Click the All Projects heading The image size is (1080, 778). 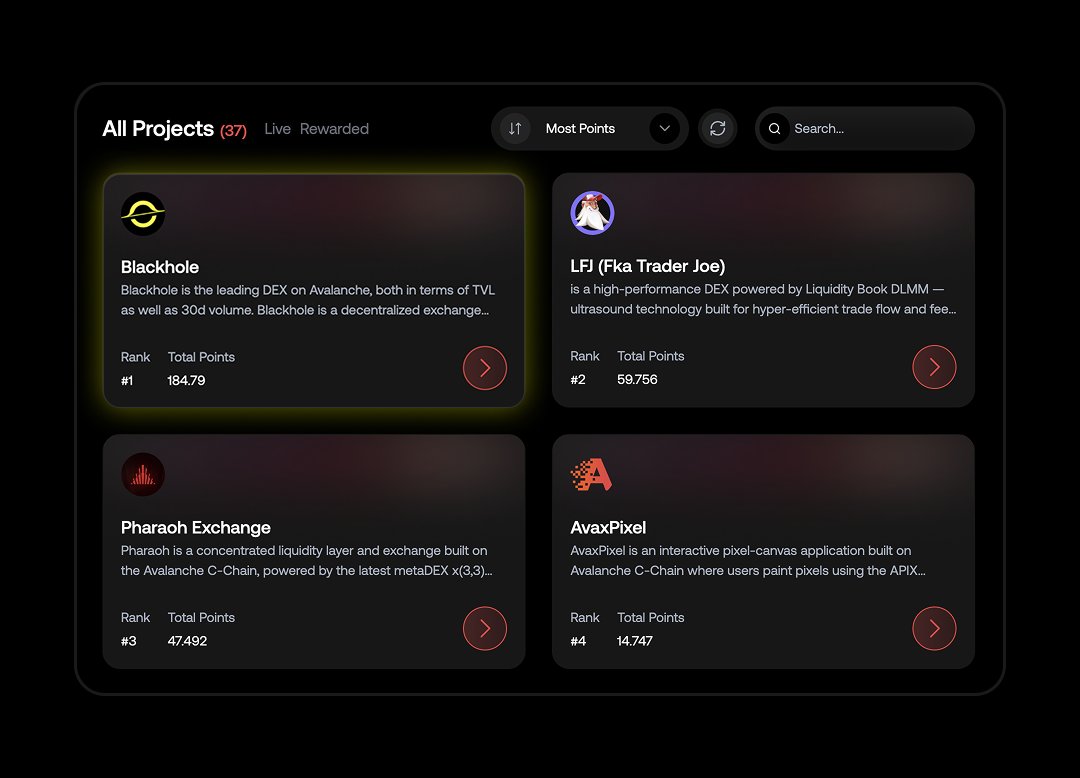pos(158,129)
